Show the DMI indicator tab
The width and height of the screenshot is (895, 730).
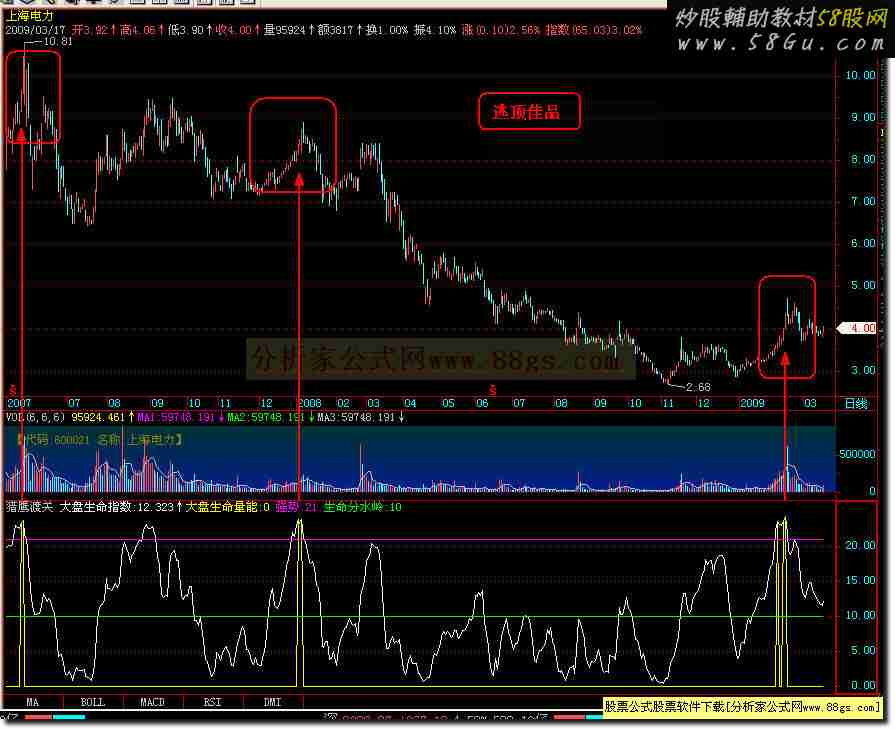(272, 702)
